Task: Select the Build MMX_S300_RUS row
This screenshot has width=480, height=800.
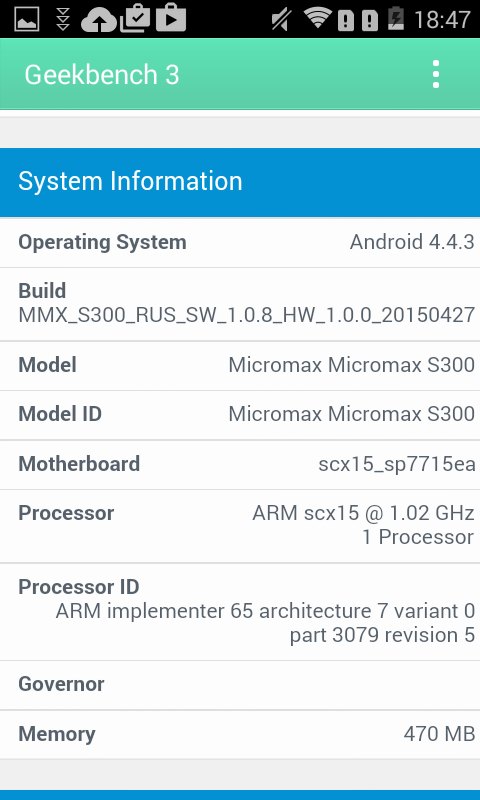Action: [x=240, y=304]
